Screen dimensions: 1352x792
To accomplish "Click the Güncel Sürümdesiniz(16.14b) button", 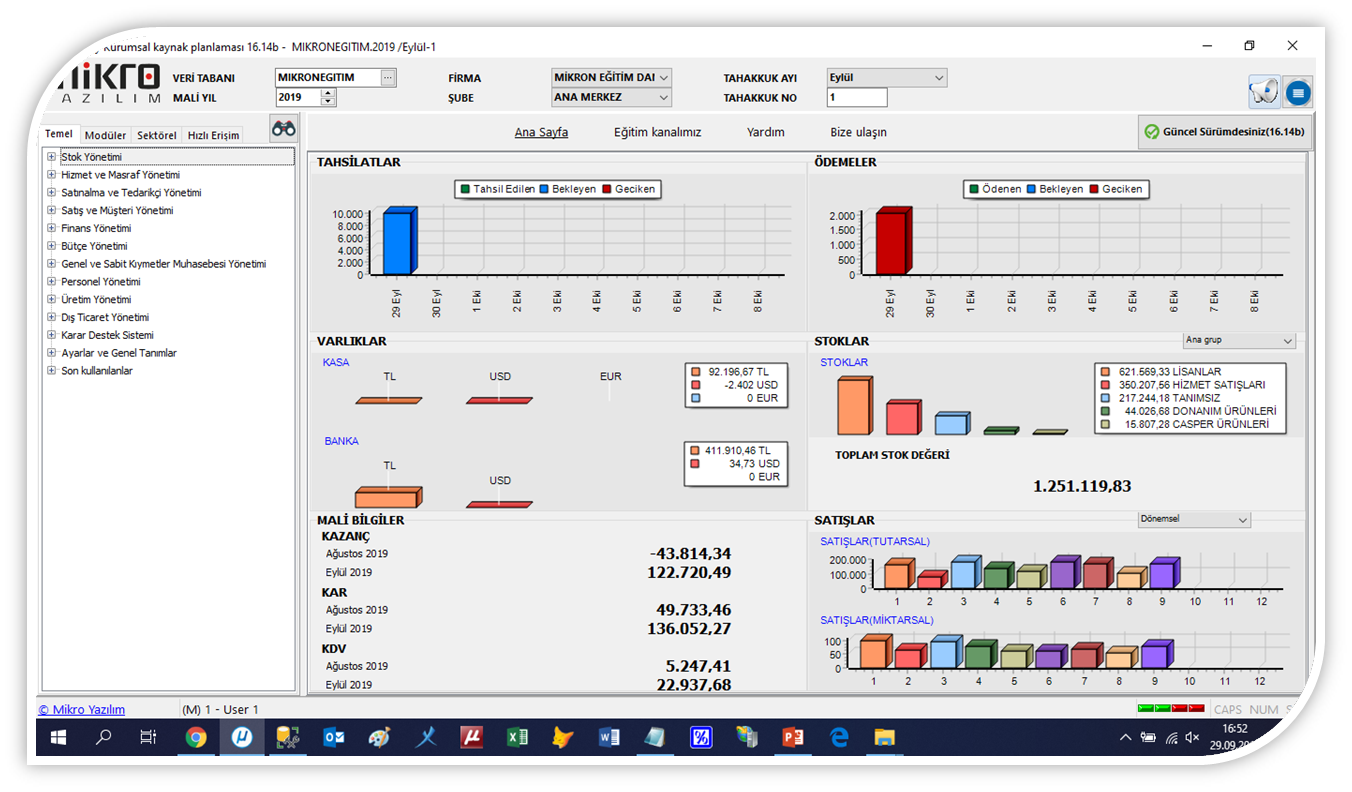I will coord(1224,132).
